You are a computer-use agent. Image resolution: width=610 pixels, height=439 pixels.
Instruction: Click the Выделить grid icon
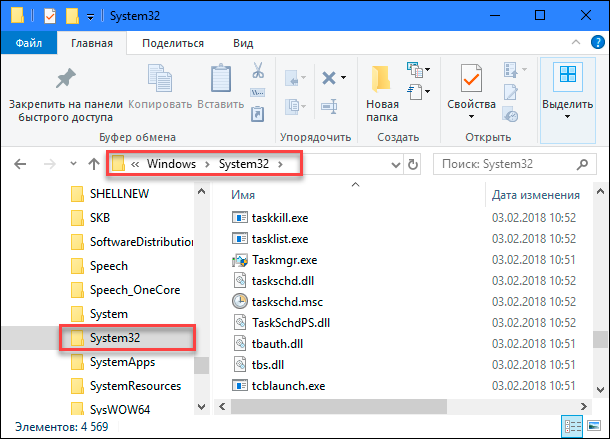[x=568, y=74]
